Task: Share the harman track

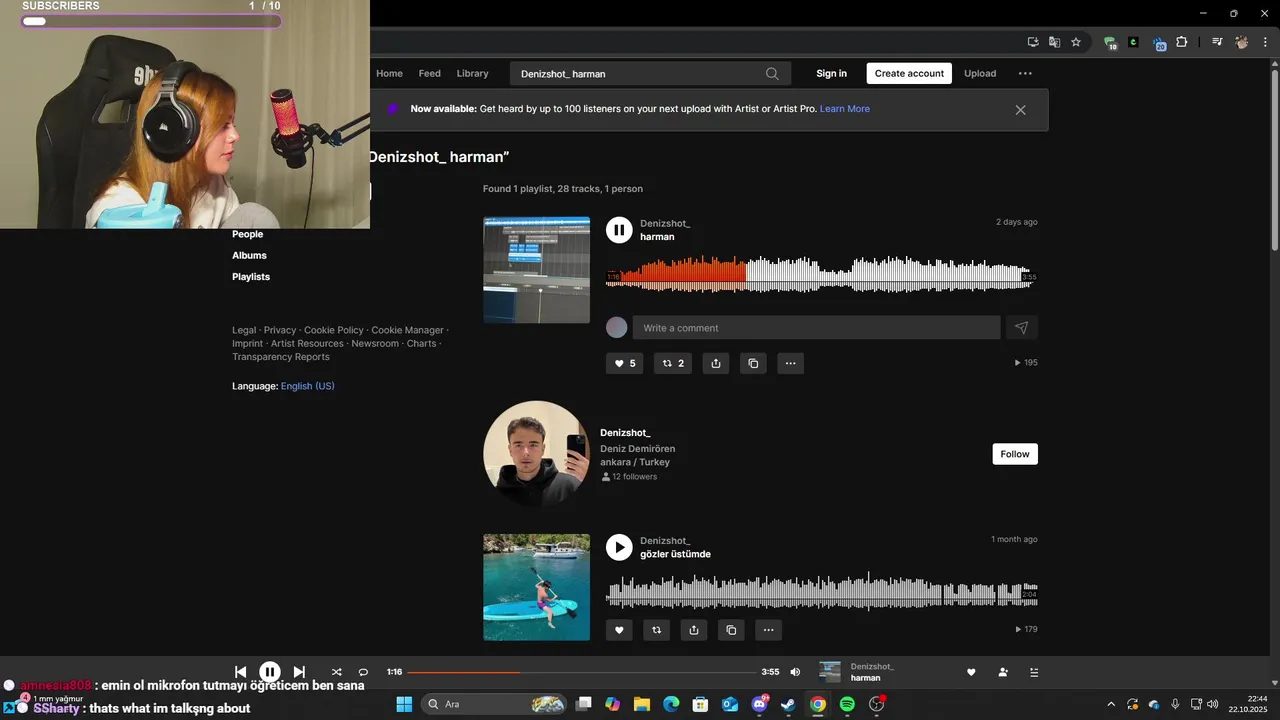Action: pos(716,363)
